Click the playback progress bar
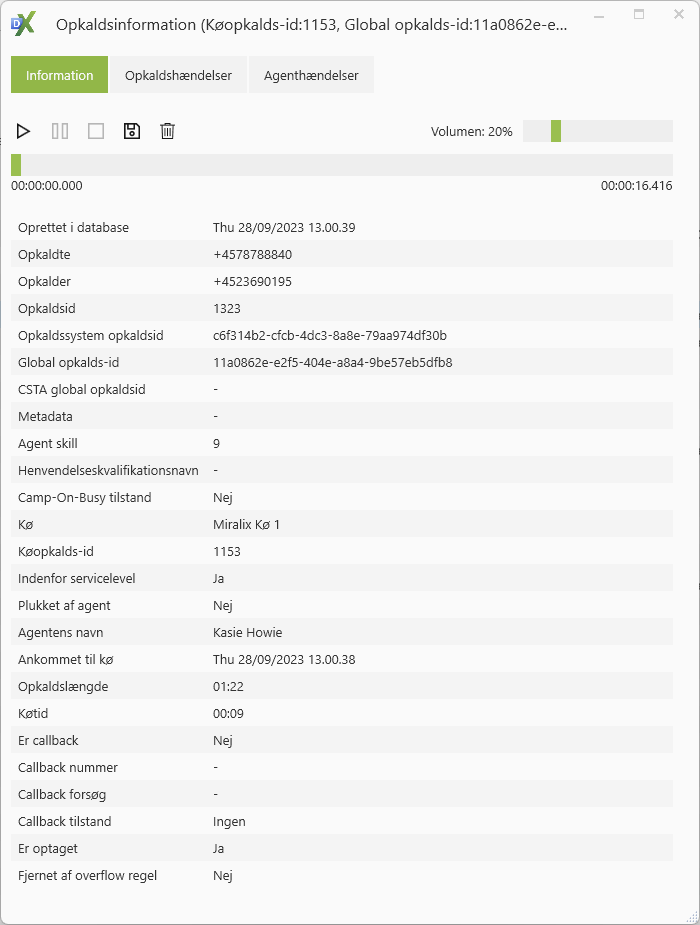 click(x=342, y=165)
